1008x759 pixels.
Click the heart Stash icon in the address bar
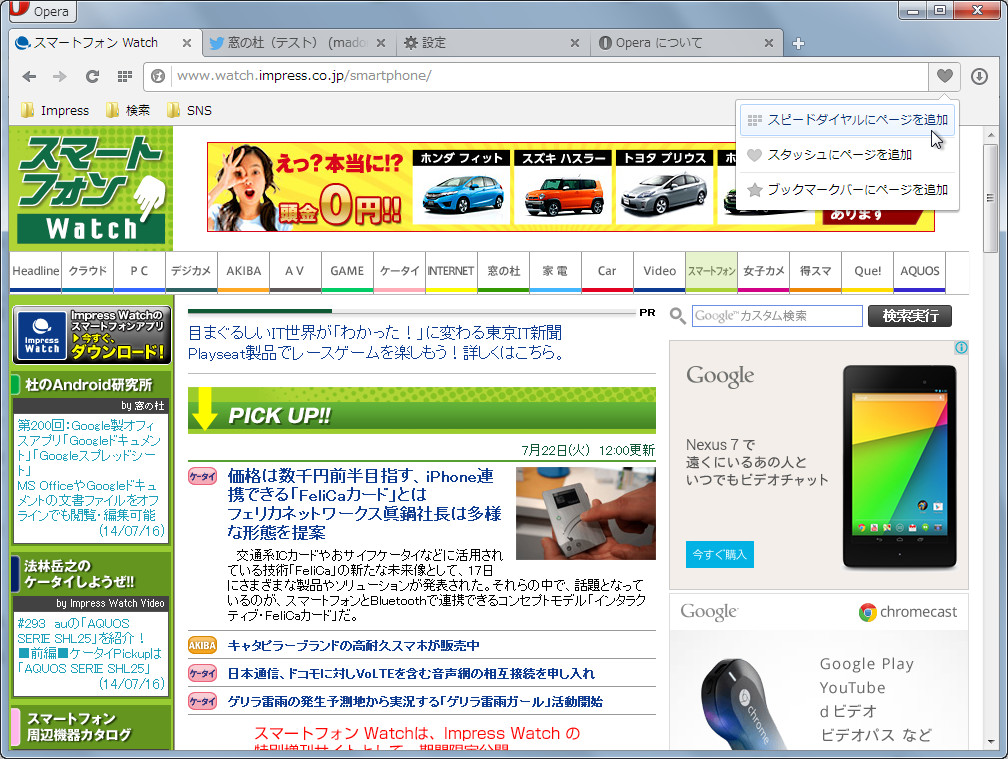click(946, 76)
